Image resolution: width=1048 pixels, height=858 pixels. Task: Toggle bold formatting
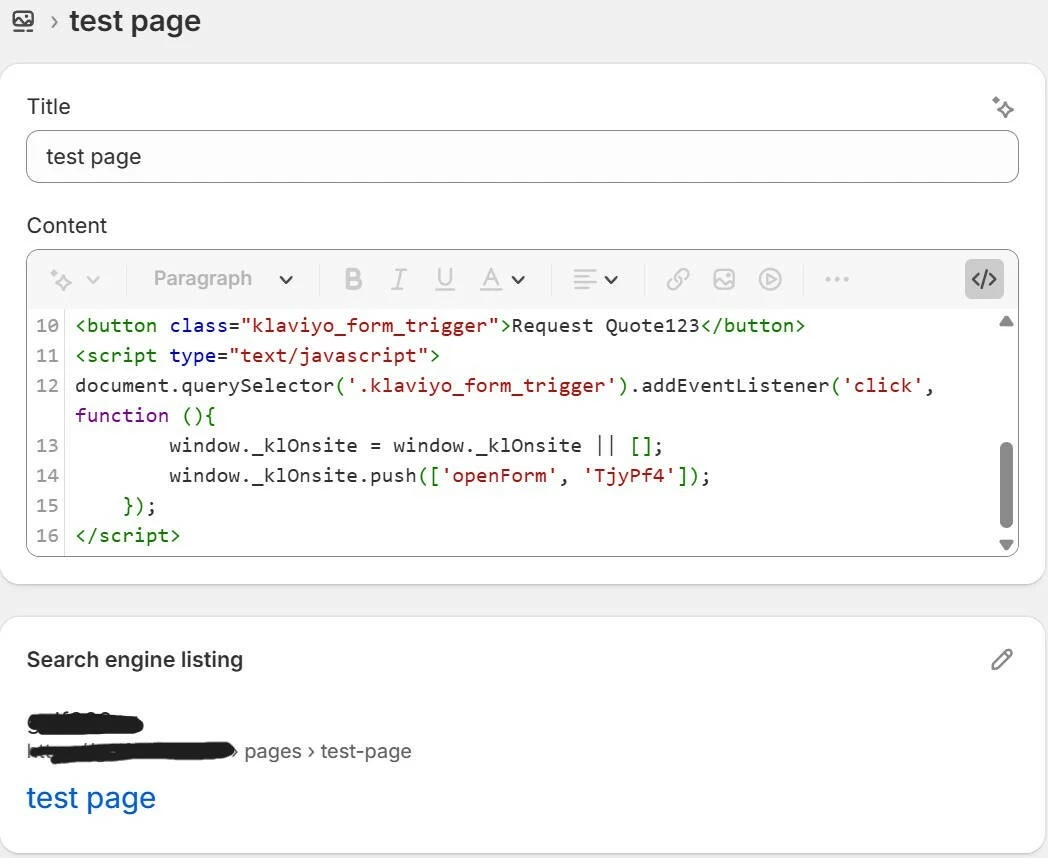[354, 279]
